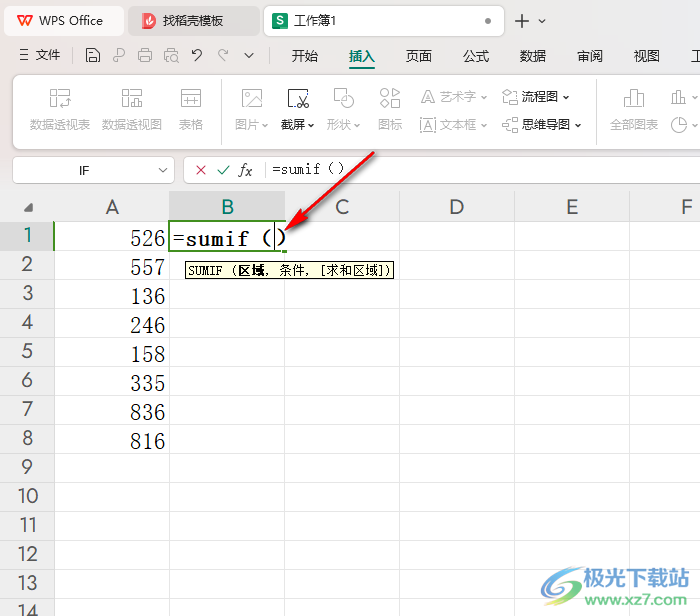Click the pie chart icon
This screenshot has height=616, width=700.
pos(679,125)
